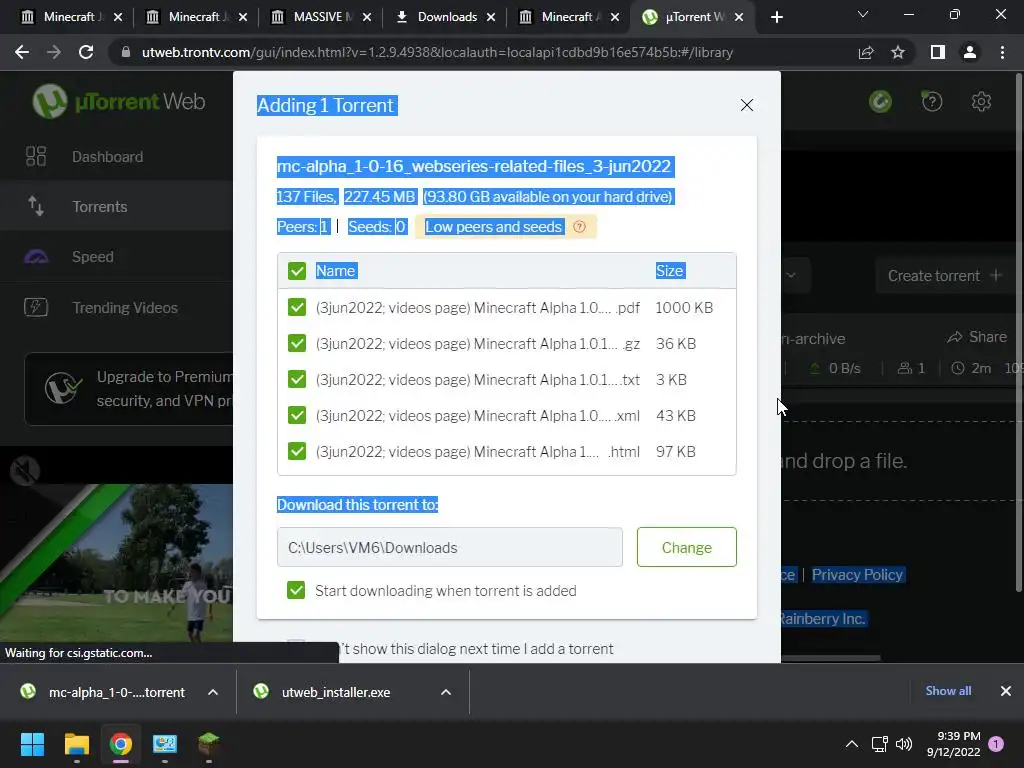Go back in browser history
The image size is (1024, 768).
tap(22, 52)
